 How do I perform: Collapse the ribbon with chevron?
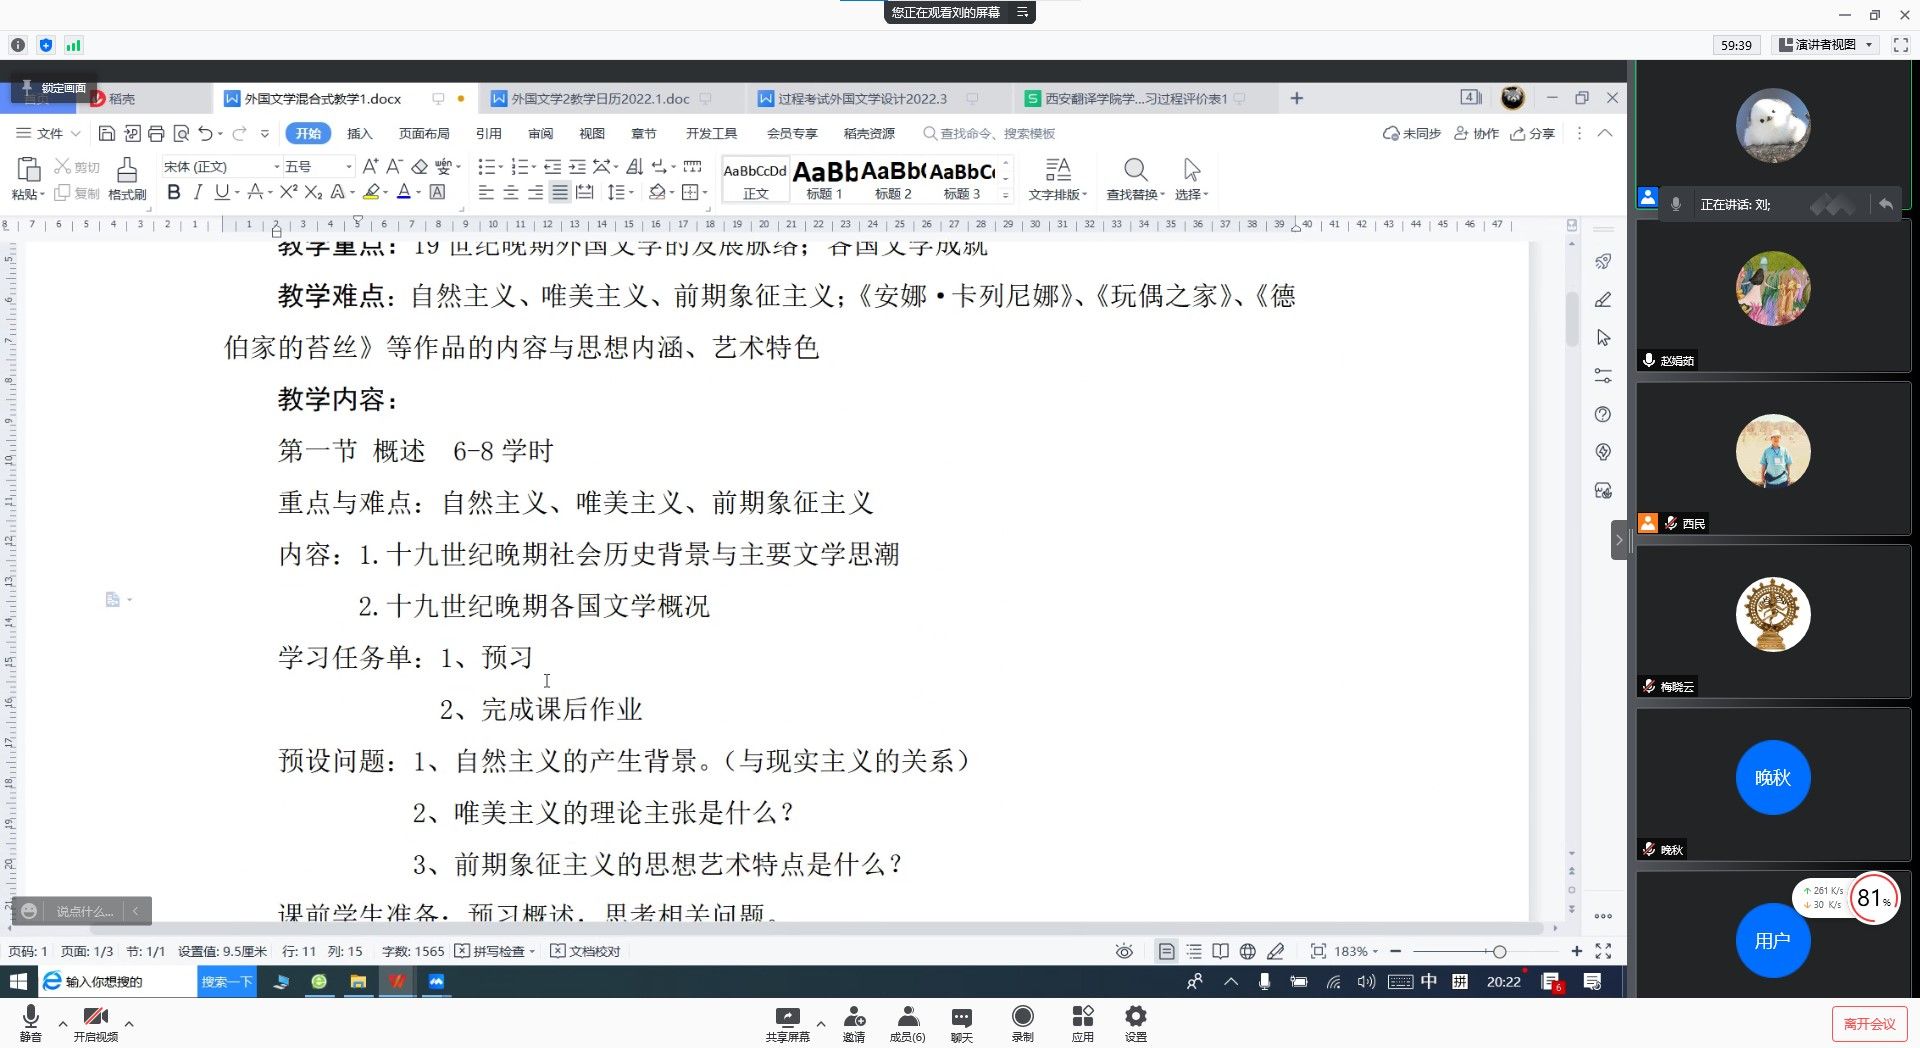coord(1605,133)
